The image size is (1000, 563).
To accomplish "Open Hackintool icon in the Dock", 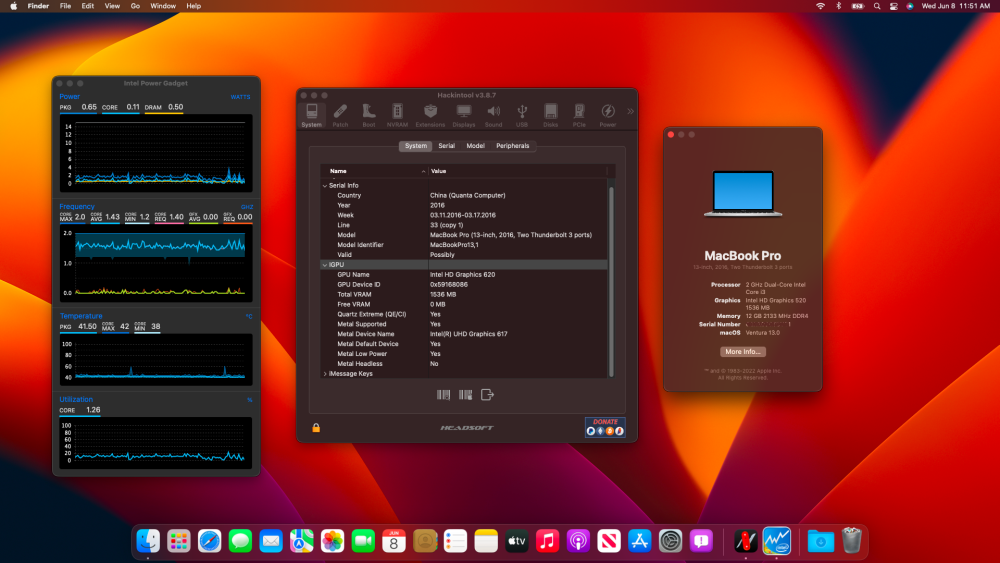I will pos(746,541).
